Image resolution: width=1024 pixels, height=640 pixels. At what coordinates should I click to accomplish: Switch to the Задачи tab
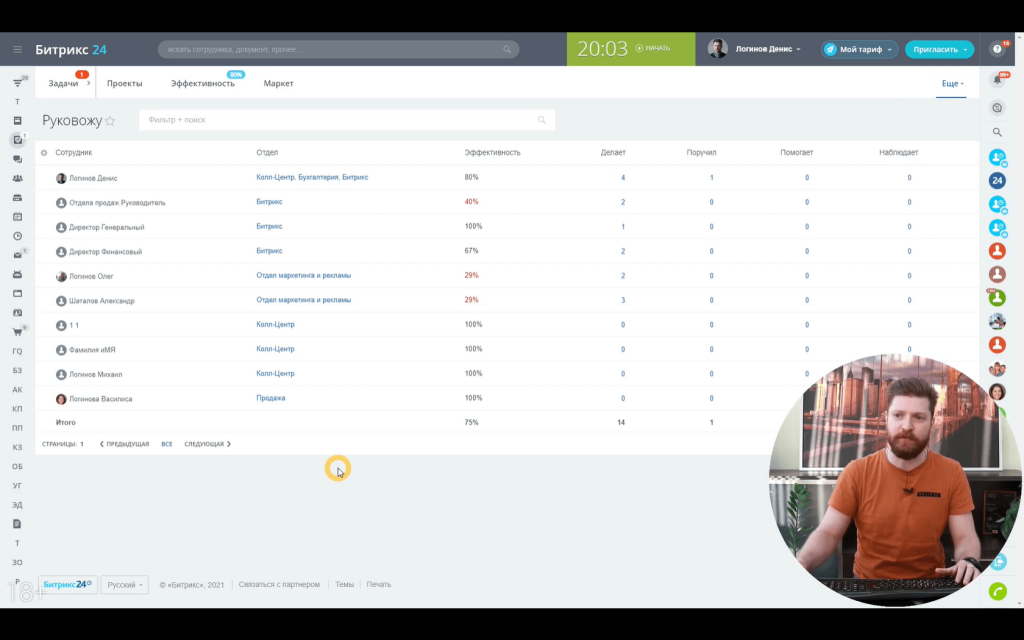pos(63,84)
